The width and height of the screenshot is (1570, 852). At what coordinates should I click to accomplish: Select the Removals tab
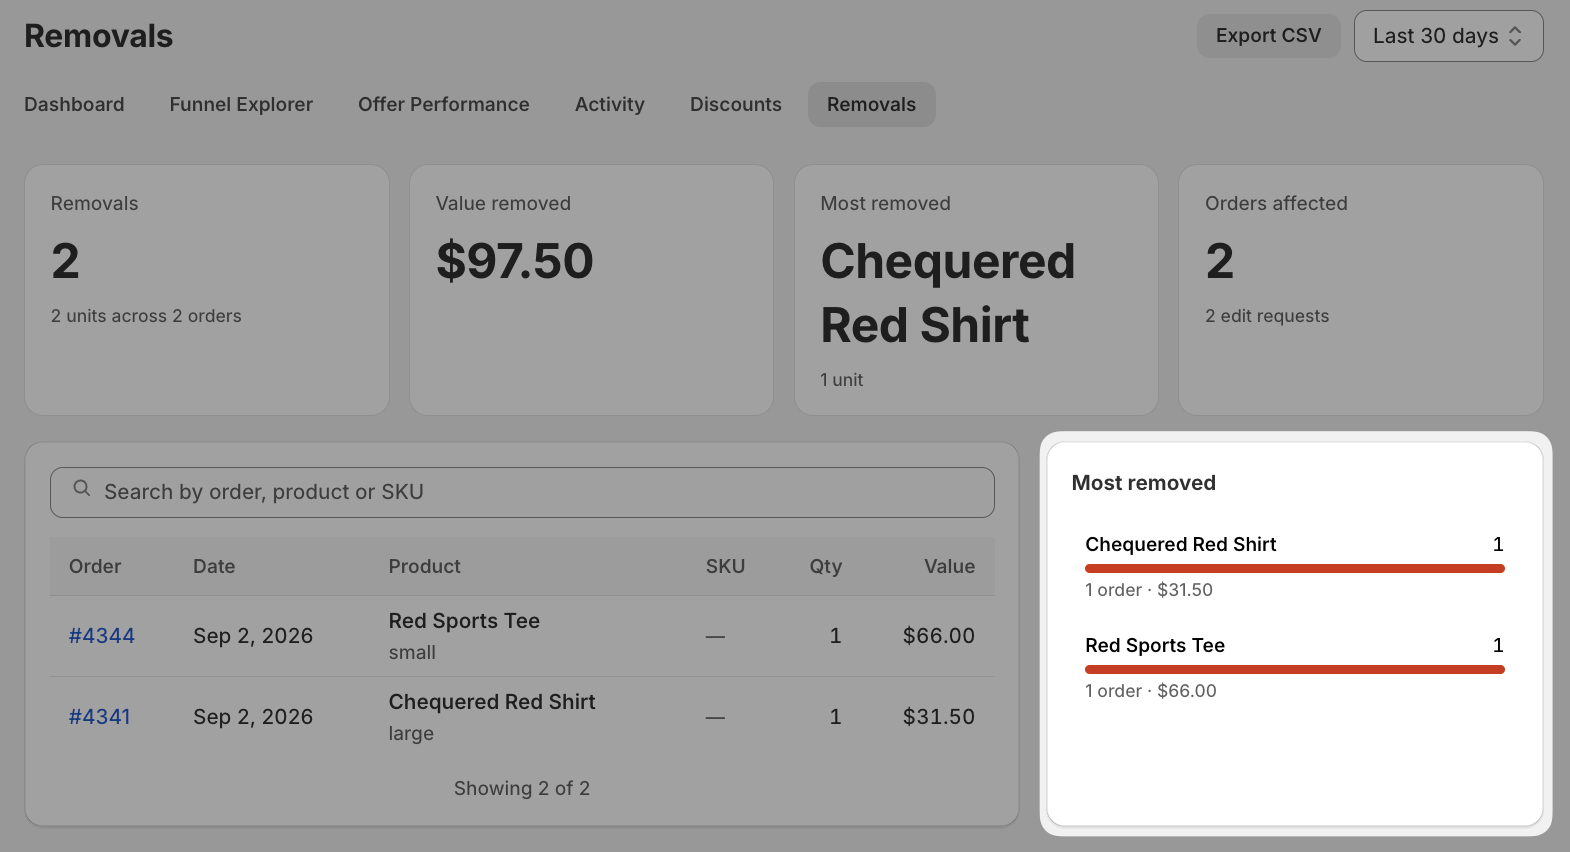871,104
